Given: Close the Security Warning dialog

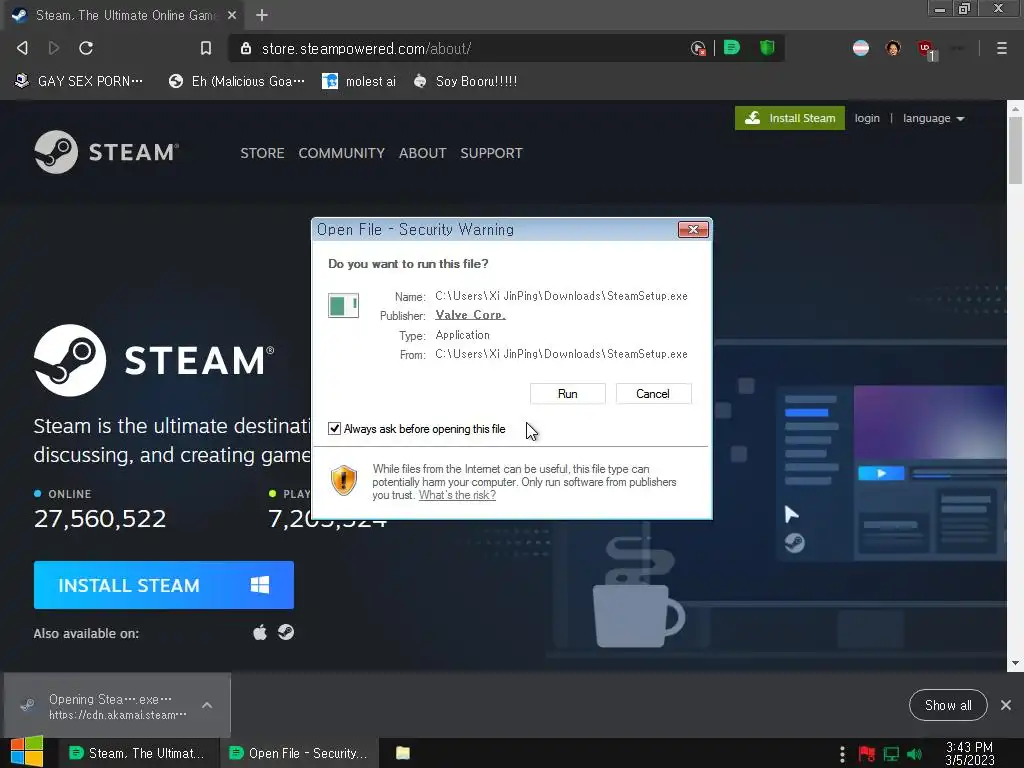Looking at the screenshot, I should tap(694, 229).
